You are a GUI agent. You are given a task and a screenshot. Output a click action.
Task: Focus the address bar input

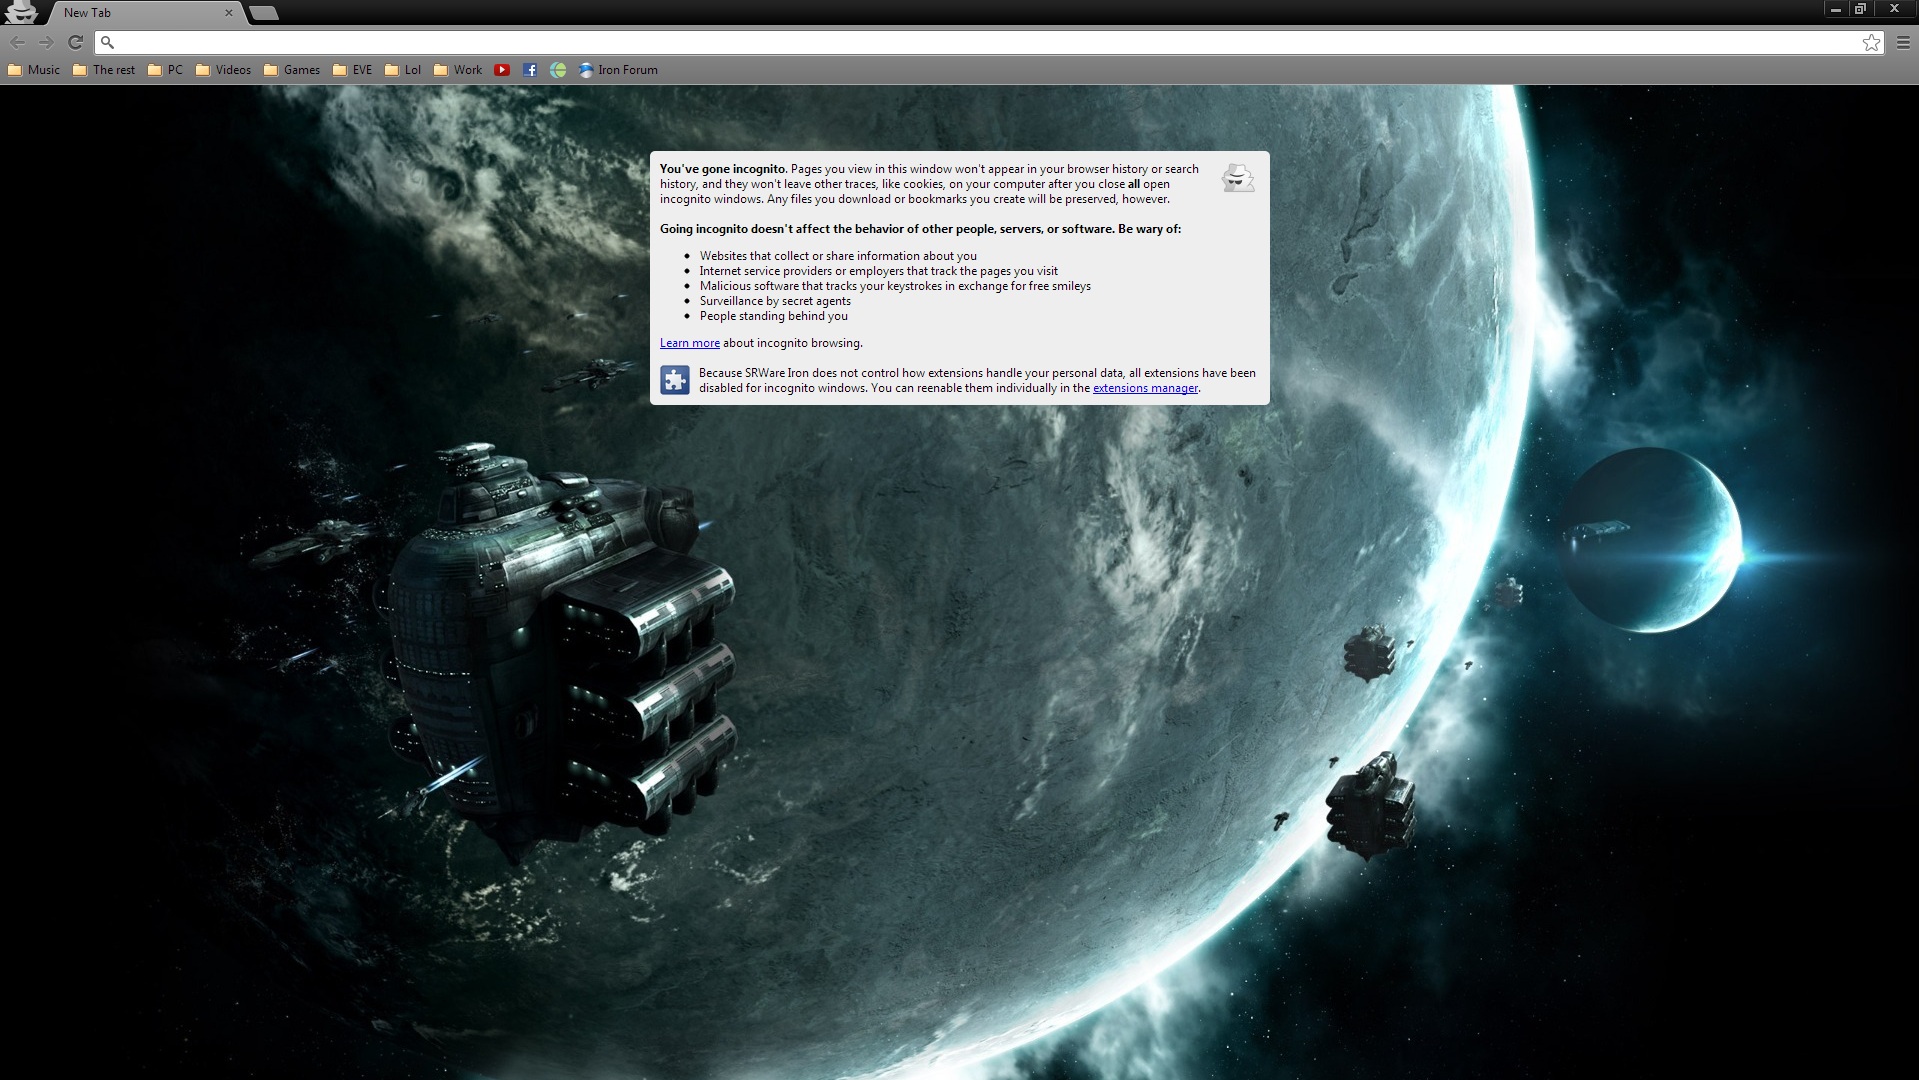coord(990,42)
